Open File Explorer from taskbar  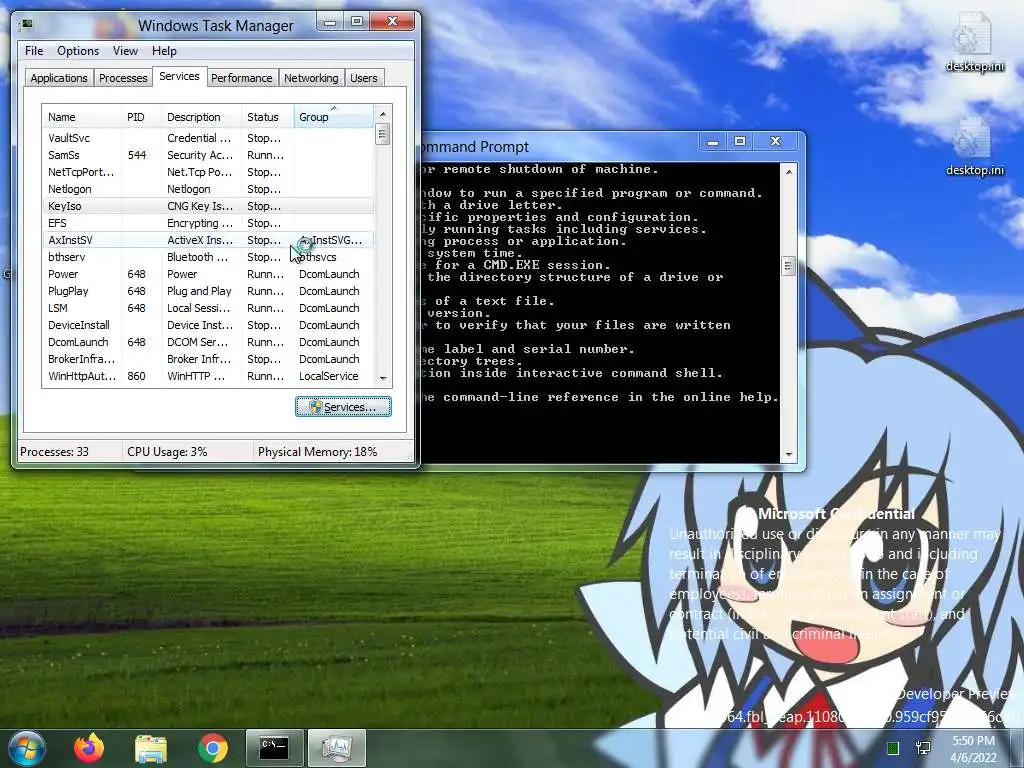click(151, 748)
